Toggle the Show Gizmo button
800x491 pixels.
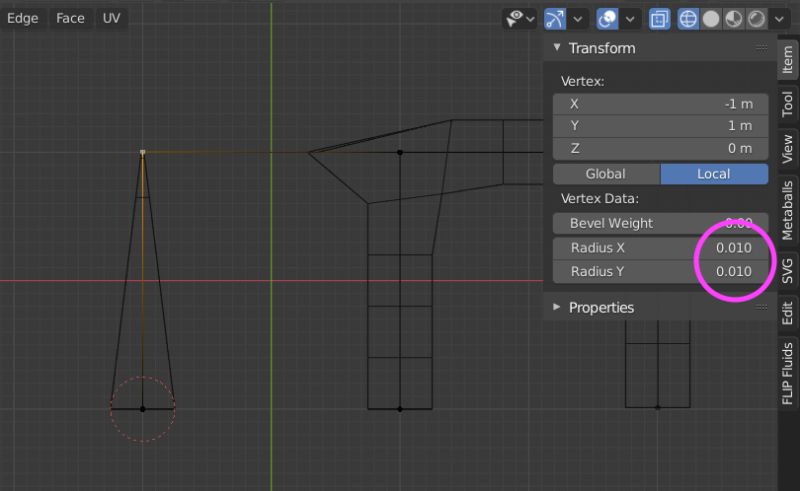[x=555, y=19]
